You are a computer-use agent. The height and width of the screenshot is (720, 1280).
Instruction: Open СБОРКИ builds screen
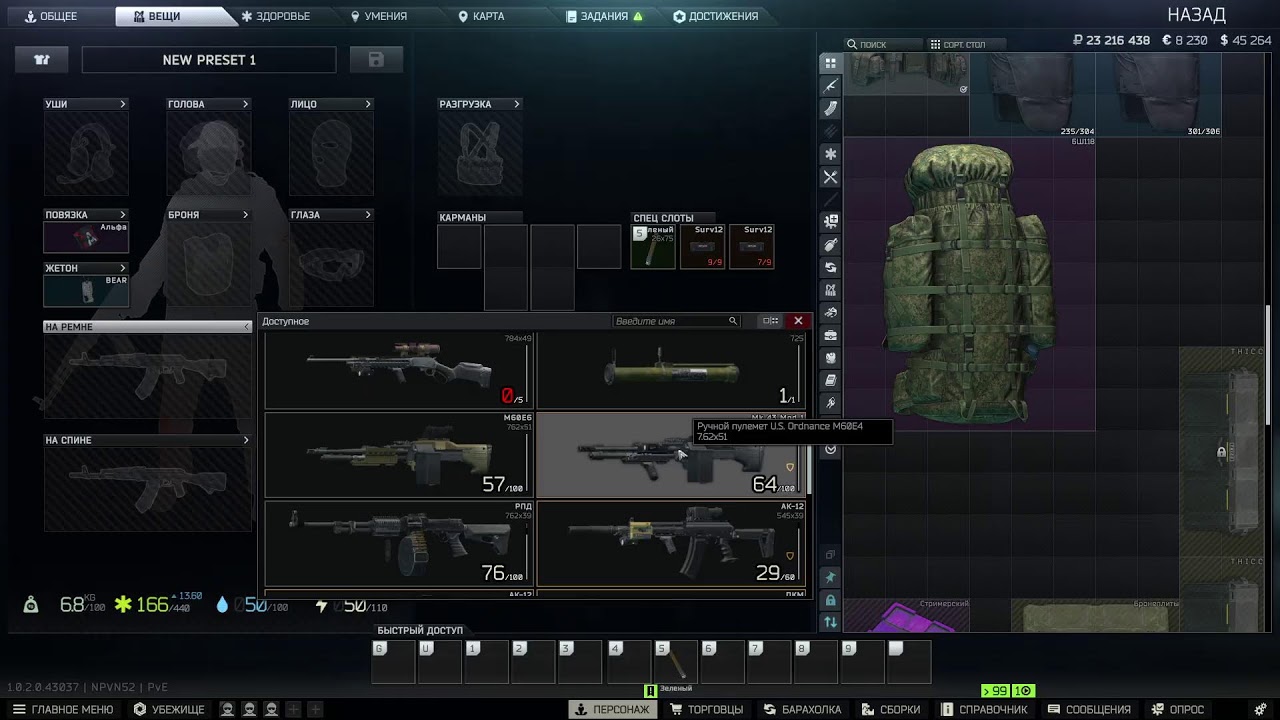(889, 709)
